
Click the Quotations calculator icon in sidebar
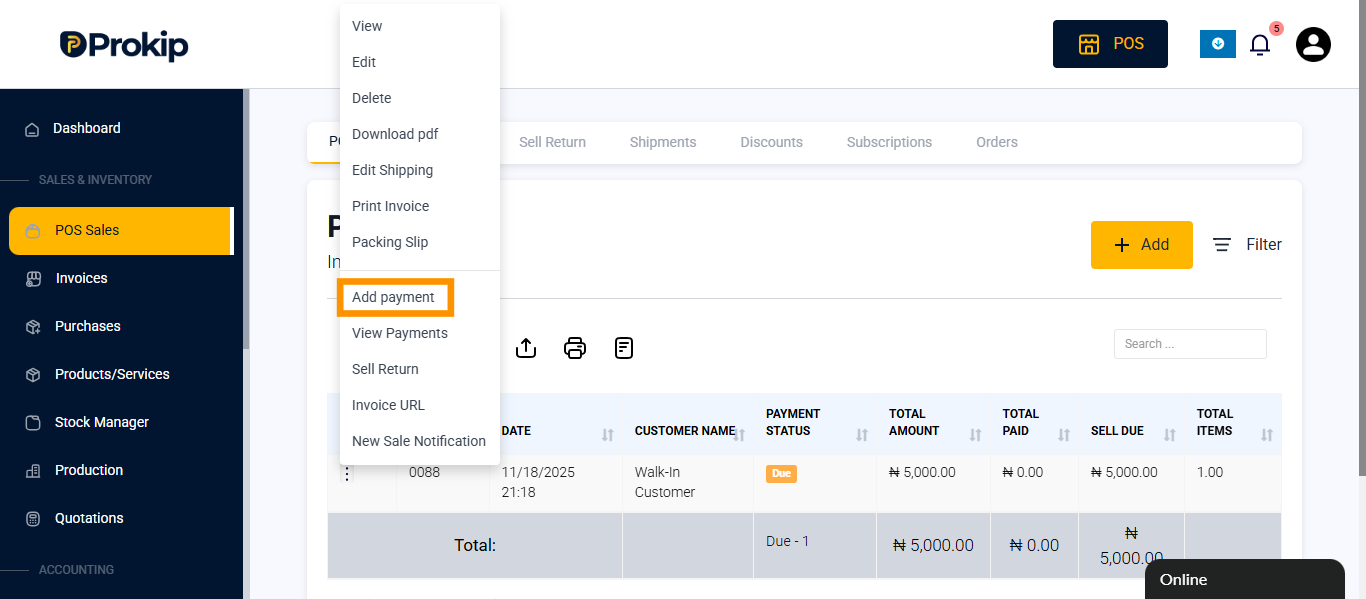click(33, 518)
